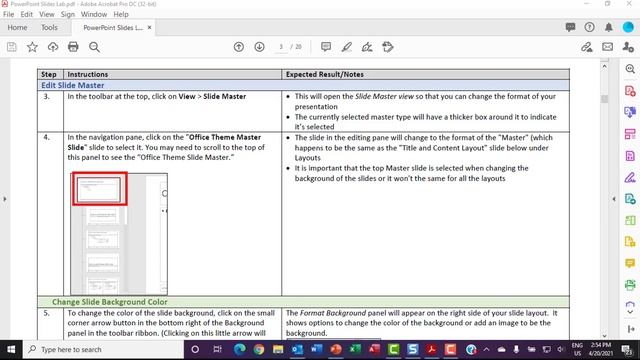Open the File menu

tap(8, 14)
